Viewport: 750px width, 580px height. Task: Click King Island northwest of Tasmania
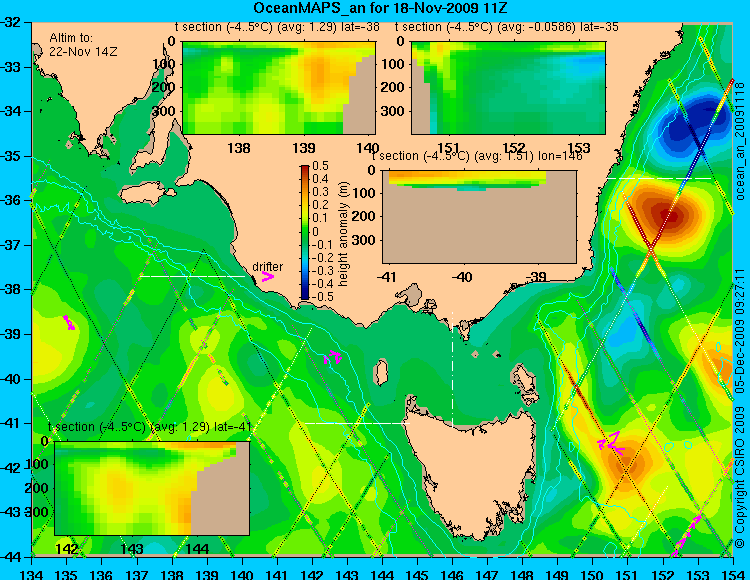(381, 372)
